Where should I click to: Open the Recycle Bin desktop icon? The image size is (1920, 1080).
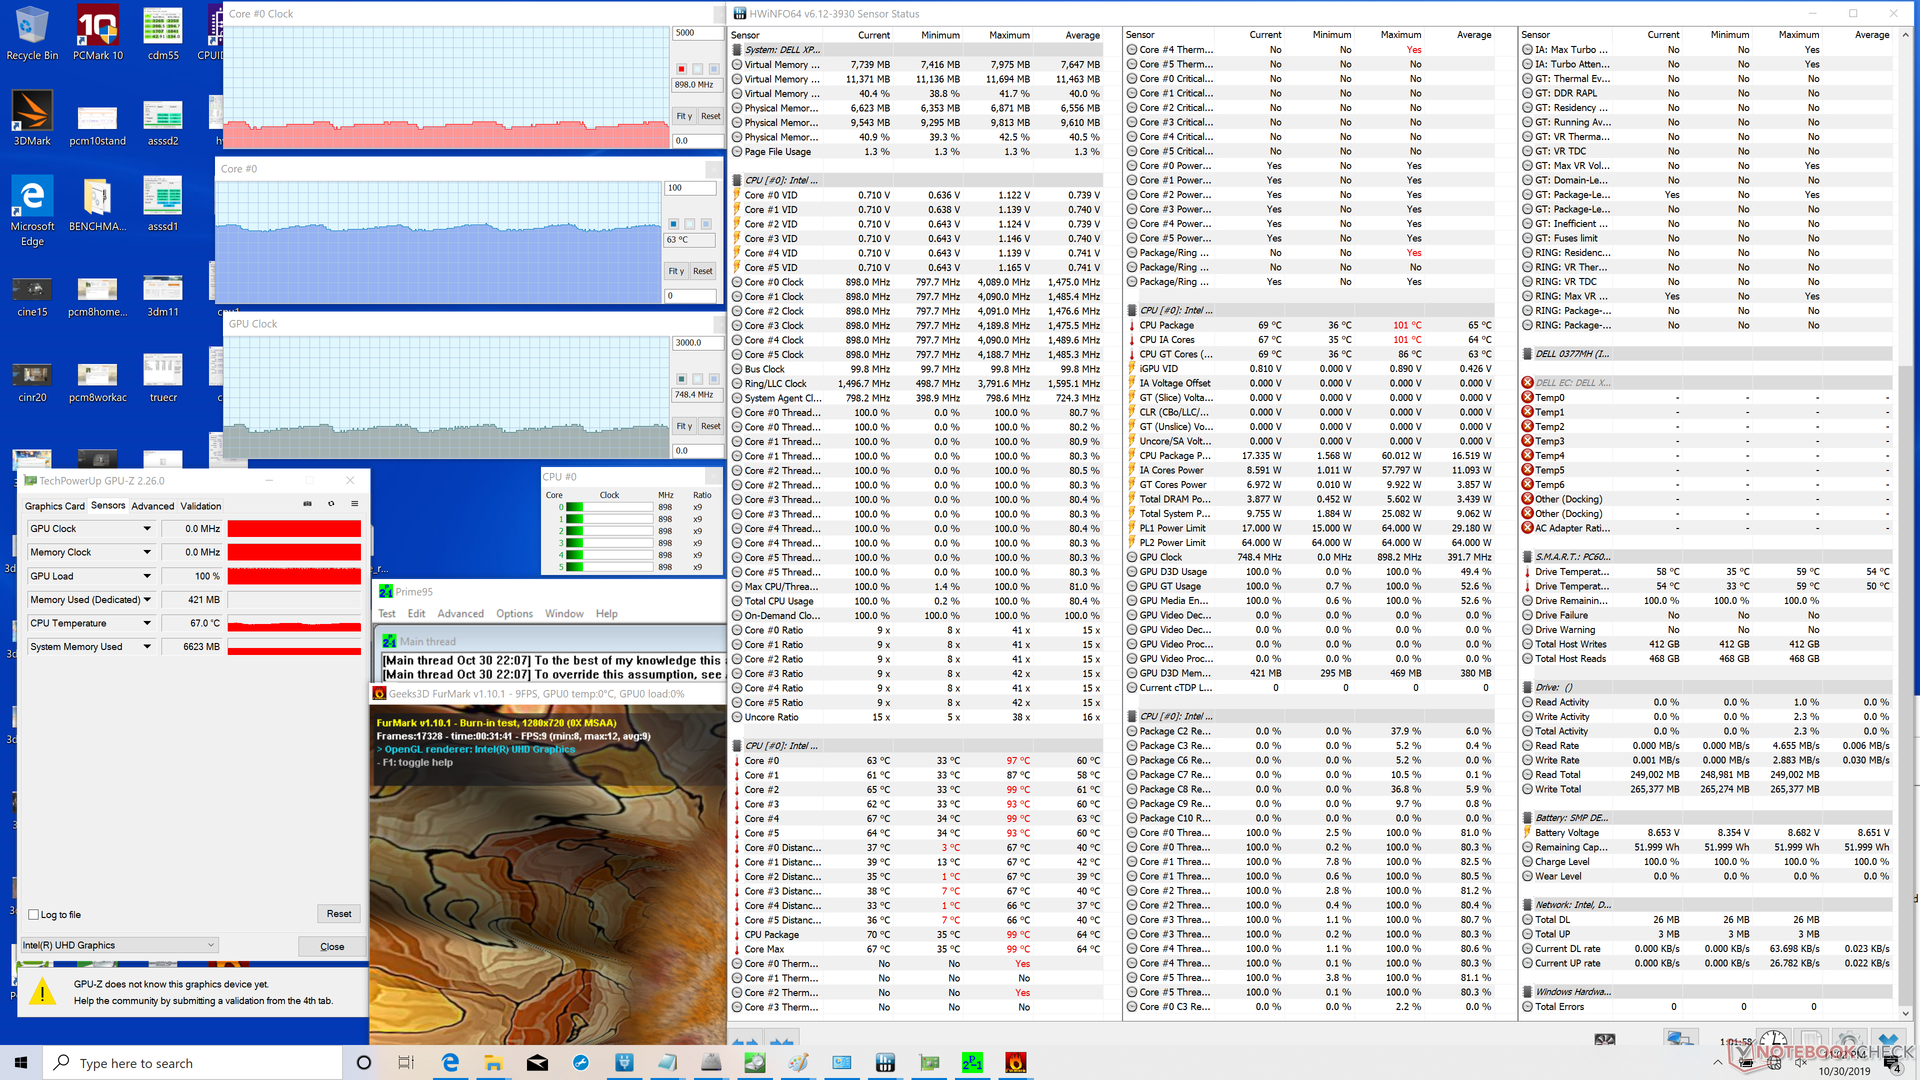pyautogui.click(x=32, y=33)
